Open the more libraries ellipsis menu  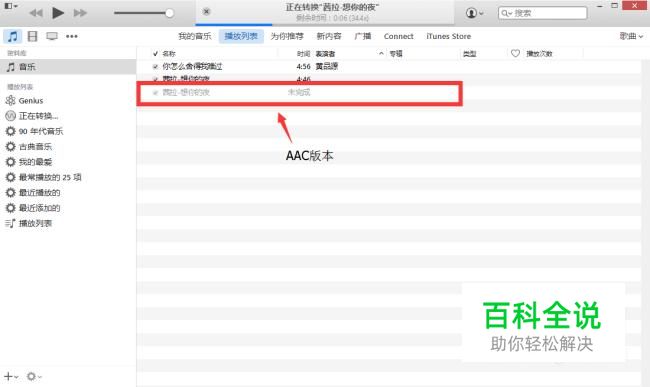[x=72, y=36]
